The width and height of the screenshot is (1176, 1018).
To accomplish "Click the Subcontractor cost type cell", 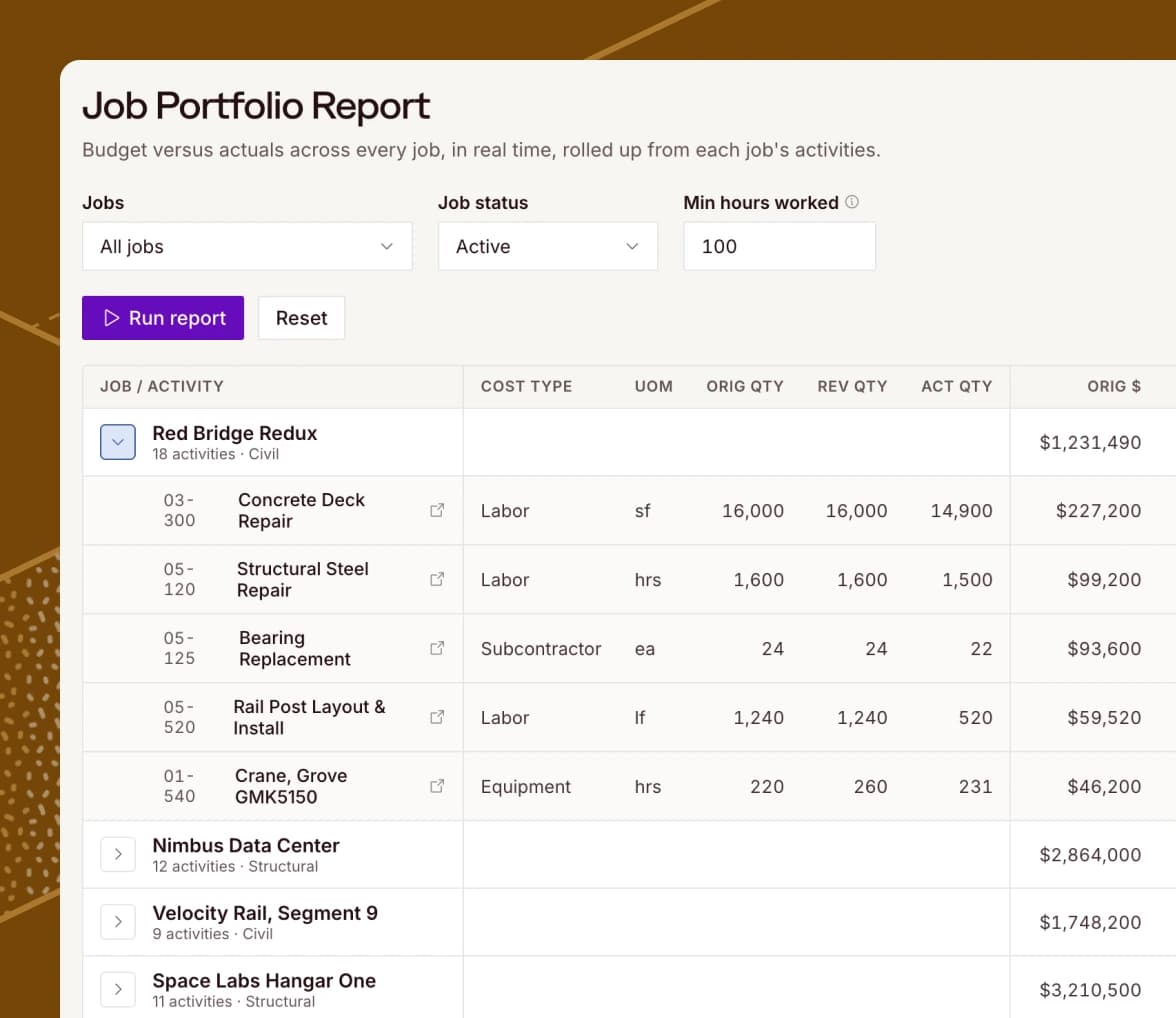I will coord(541,649).
